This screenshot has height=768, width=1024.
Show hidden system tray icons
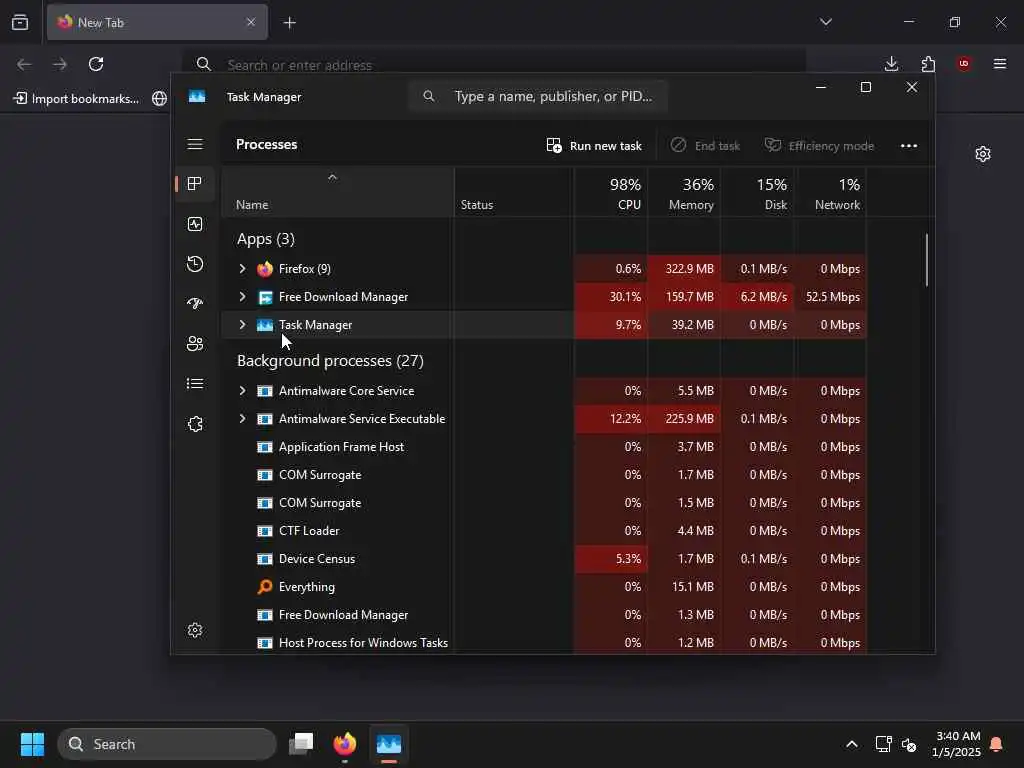click(x=852, y=744)
